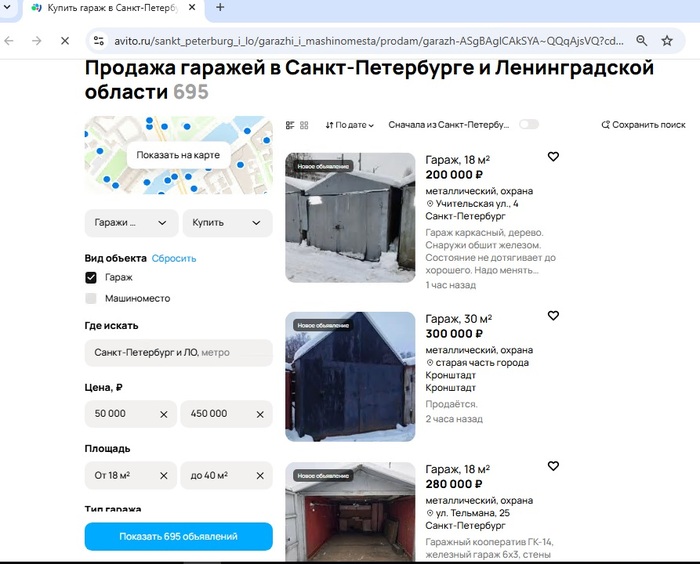This screenshot has height=564, width=700.
Task: Open the Гаражи category dropdown
Action: (x=131, y=223)
